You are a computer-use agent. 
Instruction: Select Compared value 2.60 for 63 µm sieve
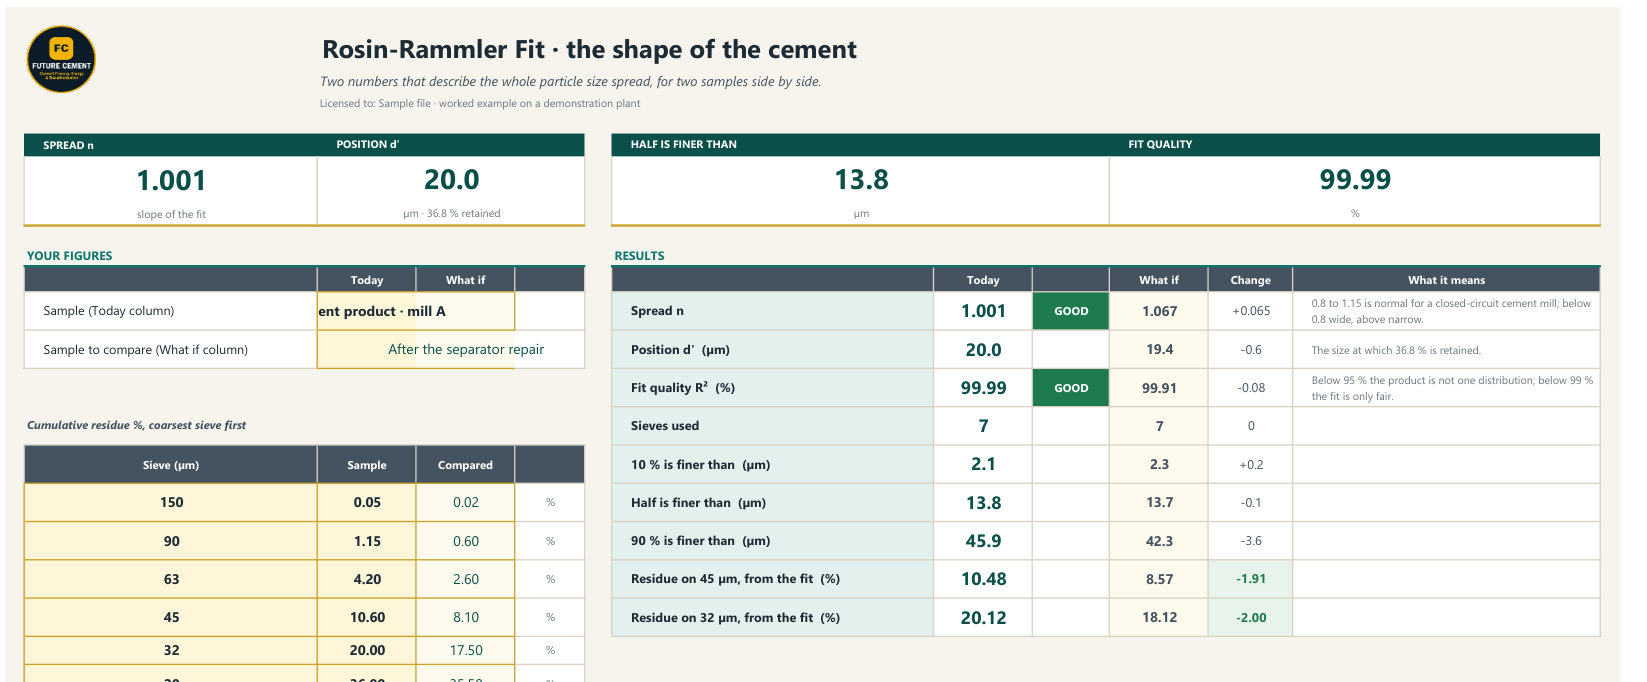click(x=465, y=579)
